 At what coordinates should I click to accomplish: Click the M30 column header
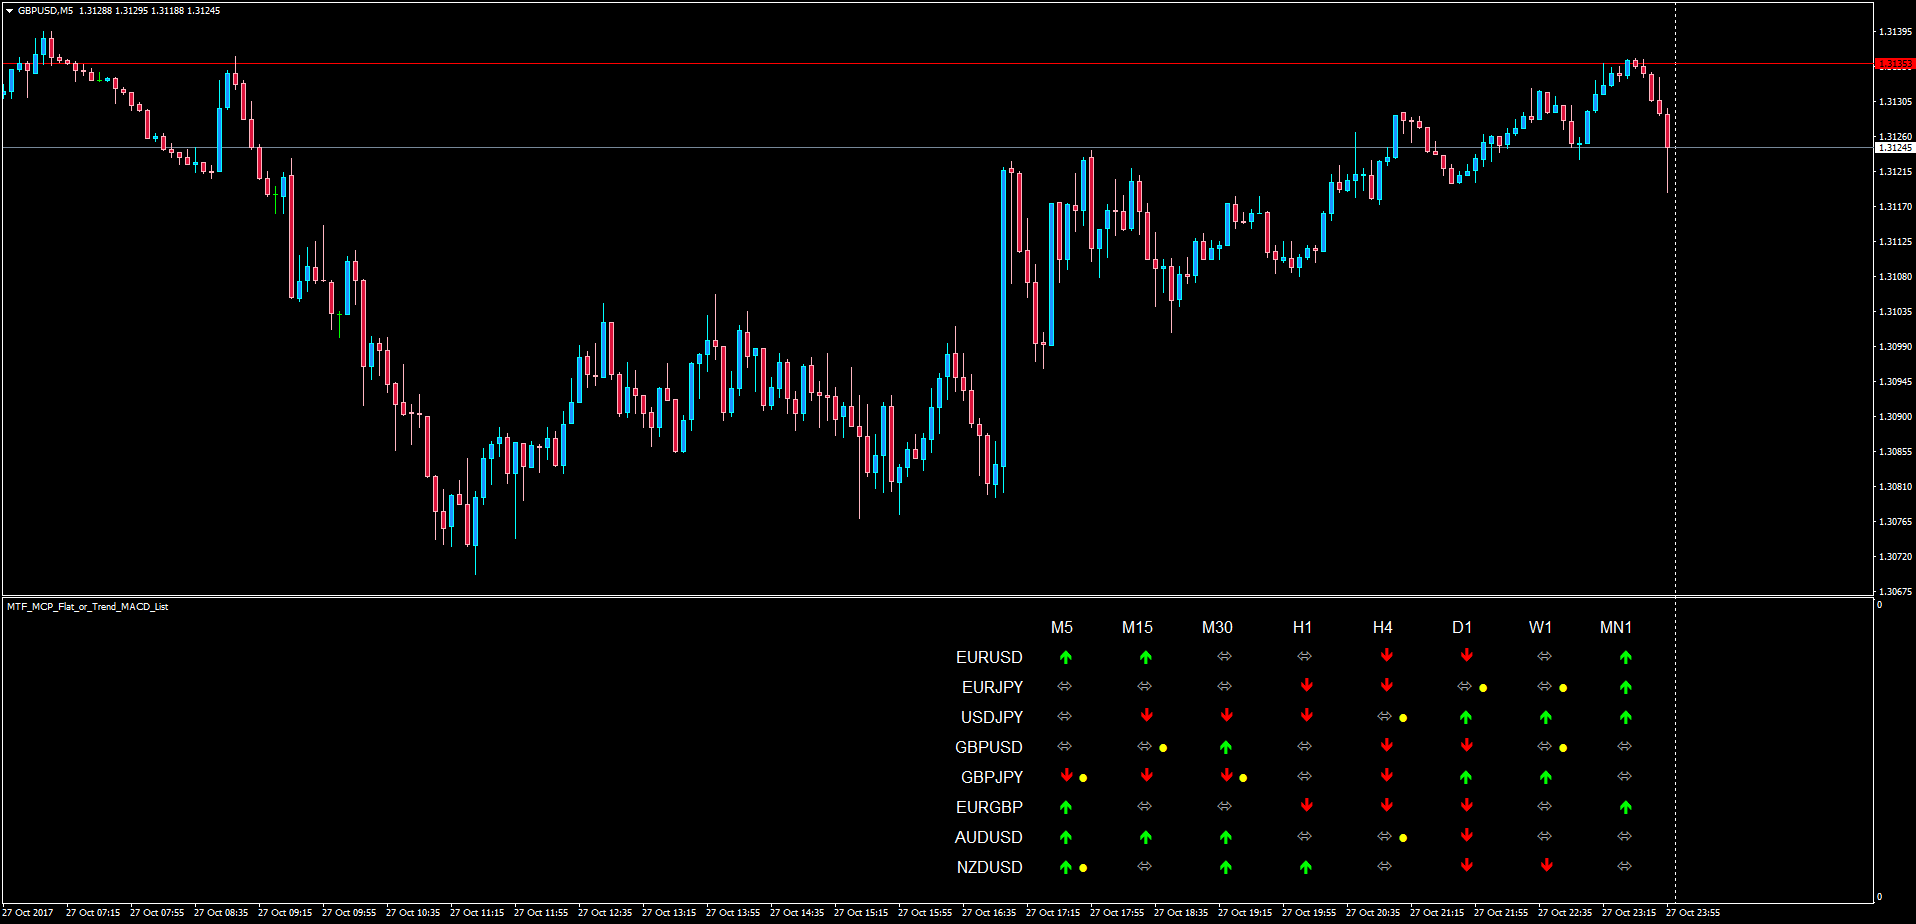coord(1217,628)
